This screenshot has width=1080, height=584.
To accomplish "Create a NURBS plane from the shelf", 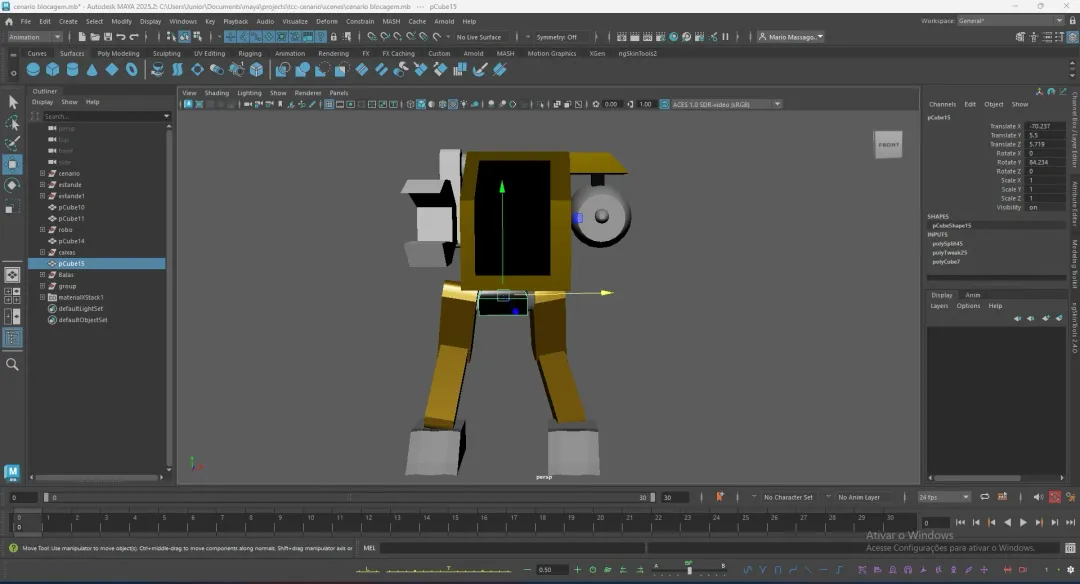I will (112, 70).
